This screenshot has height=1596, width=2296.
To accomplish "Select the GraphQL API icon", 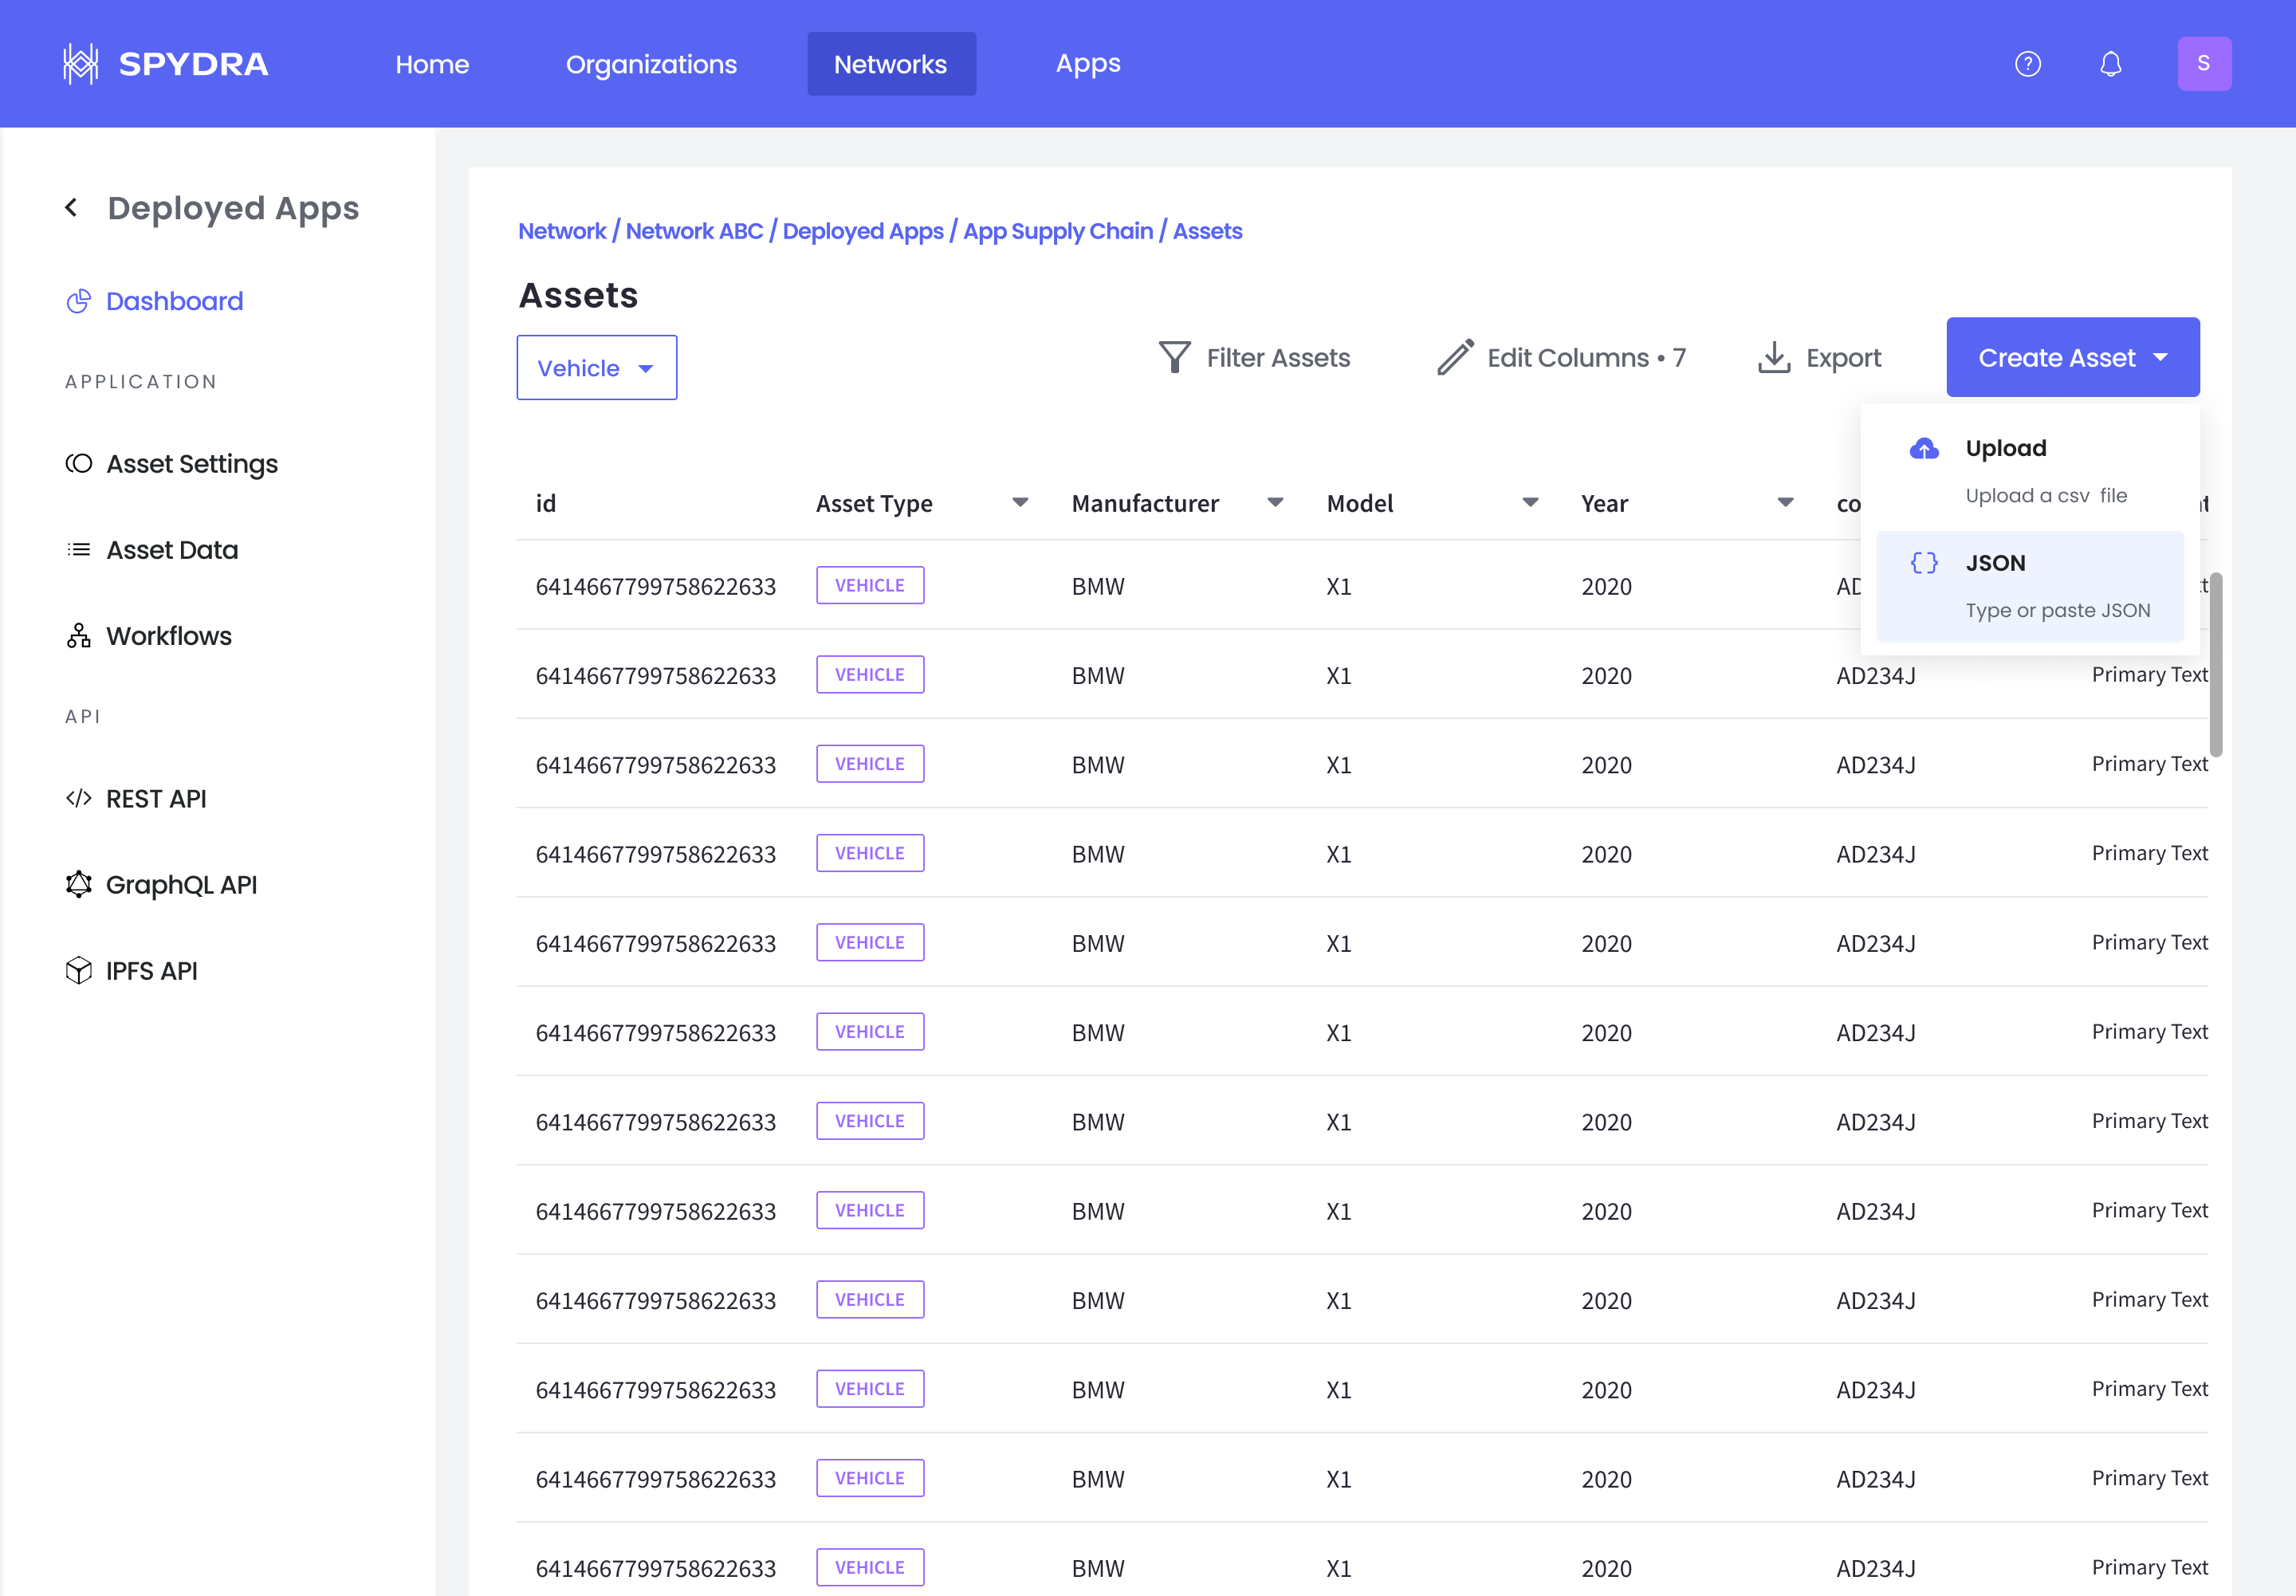I will [x=78, y=884].
